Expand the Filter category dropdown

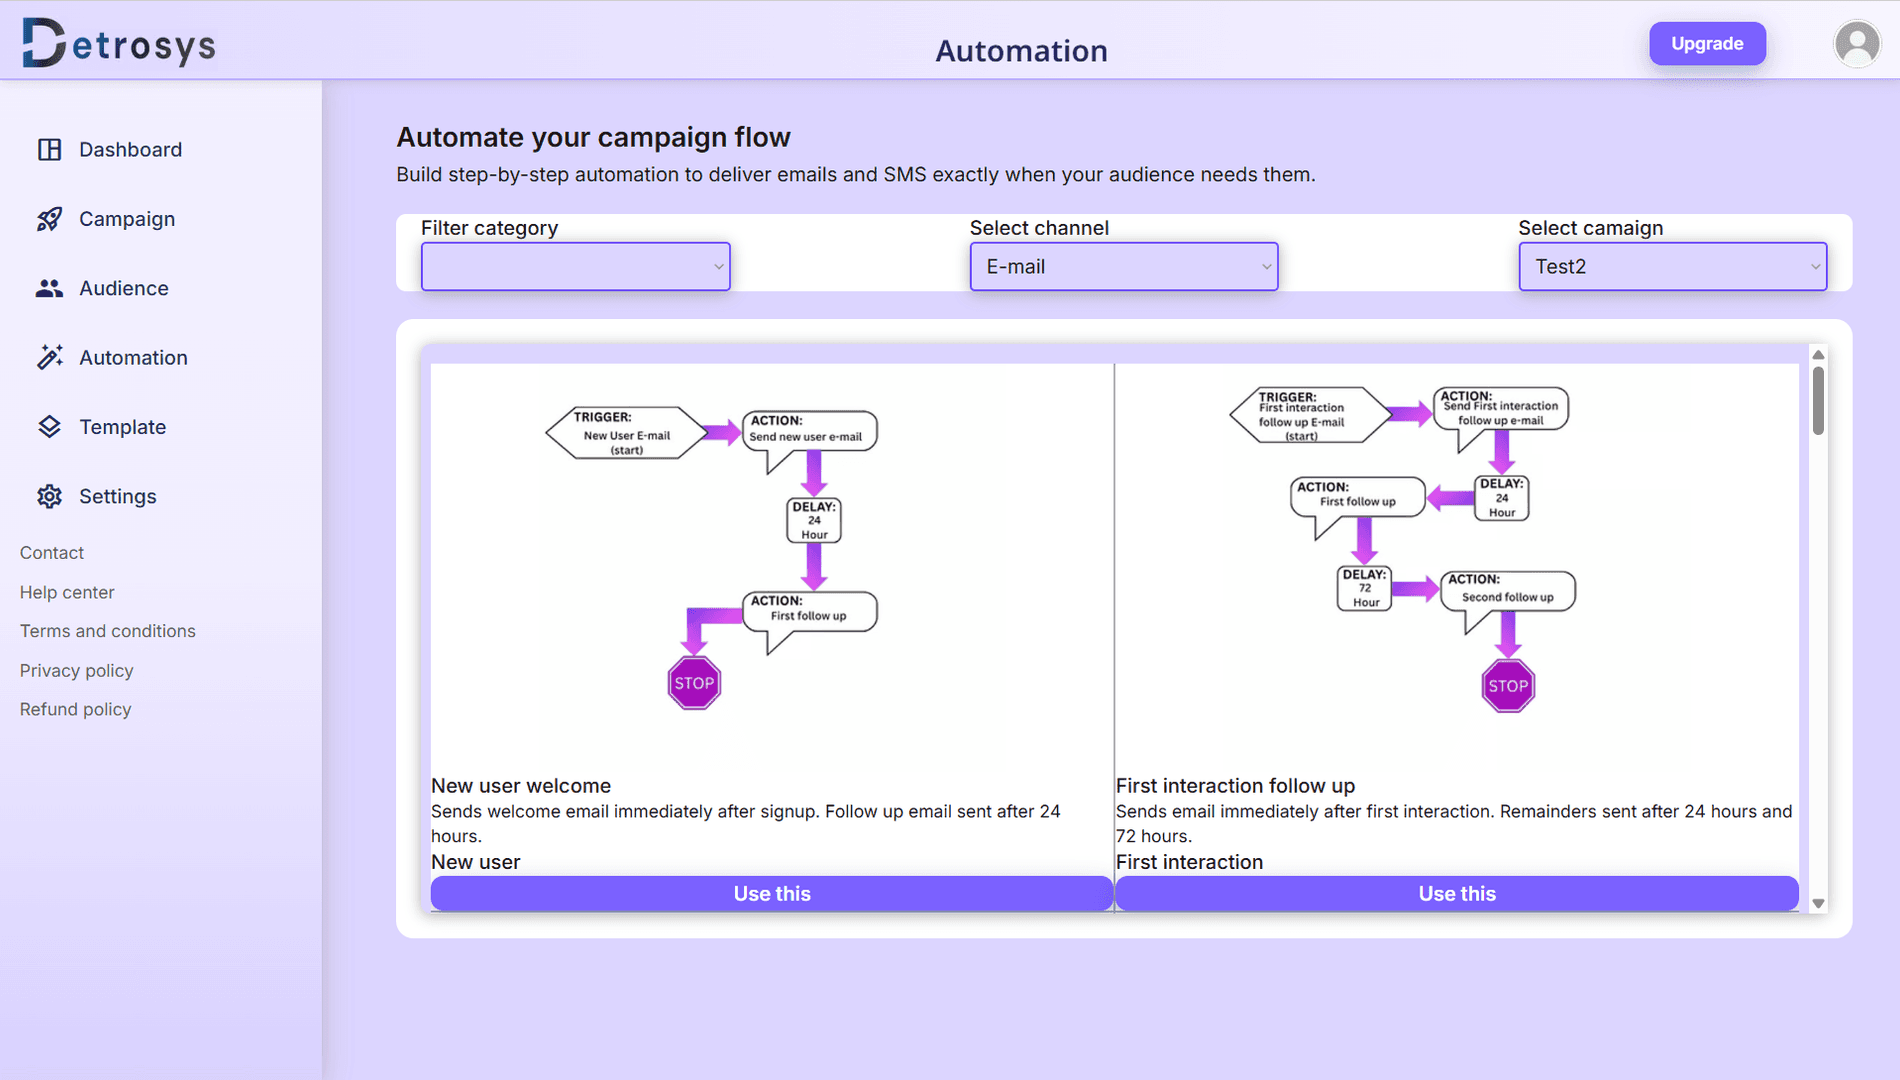pyautogui.click(x=575, y=266)
